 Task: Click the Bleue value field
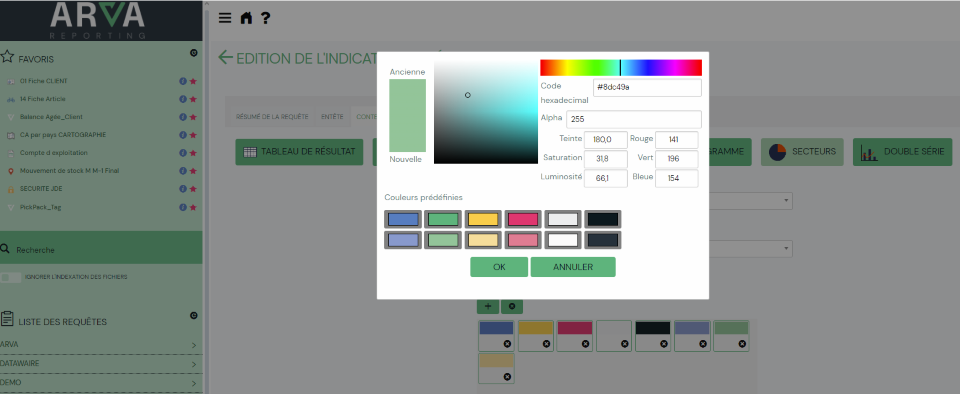click(x=677, y=179)
